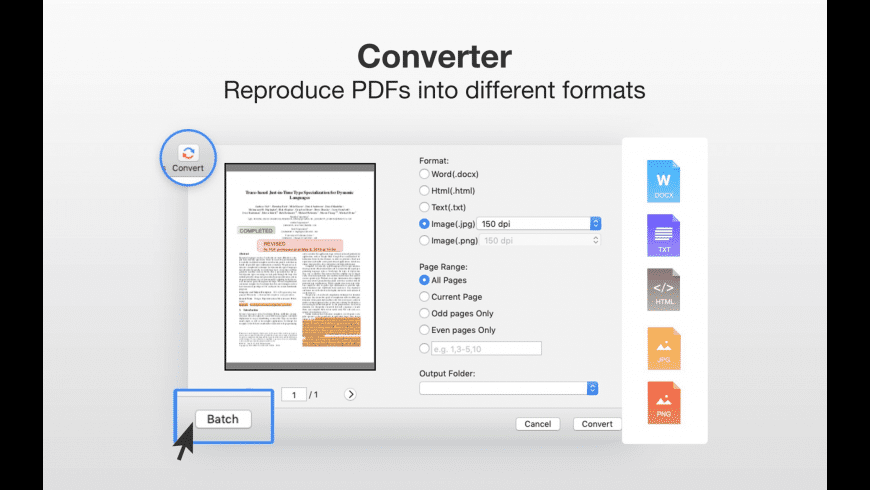Select Html(.html) format option
This screenshot has height=490, width=870.
[424, 190]
